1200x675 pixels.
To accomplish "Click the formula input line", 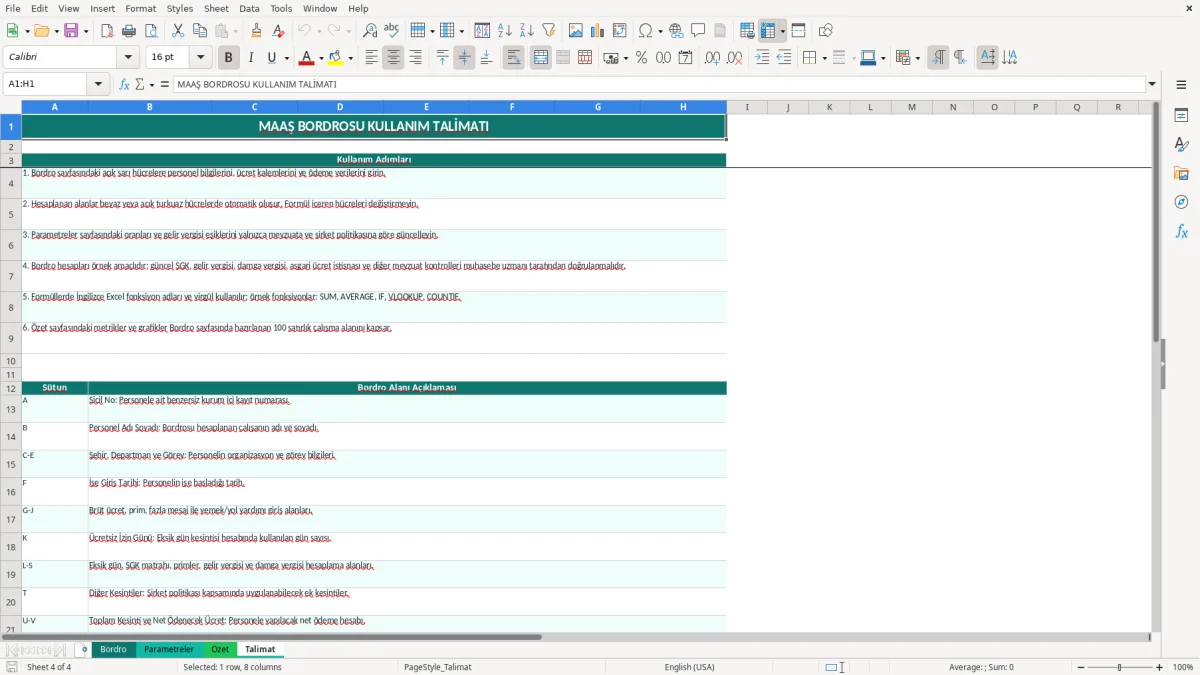I will point(659,84).
